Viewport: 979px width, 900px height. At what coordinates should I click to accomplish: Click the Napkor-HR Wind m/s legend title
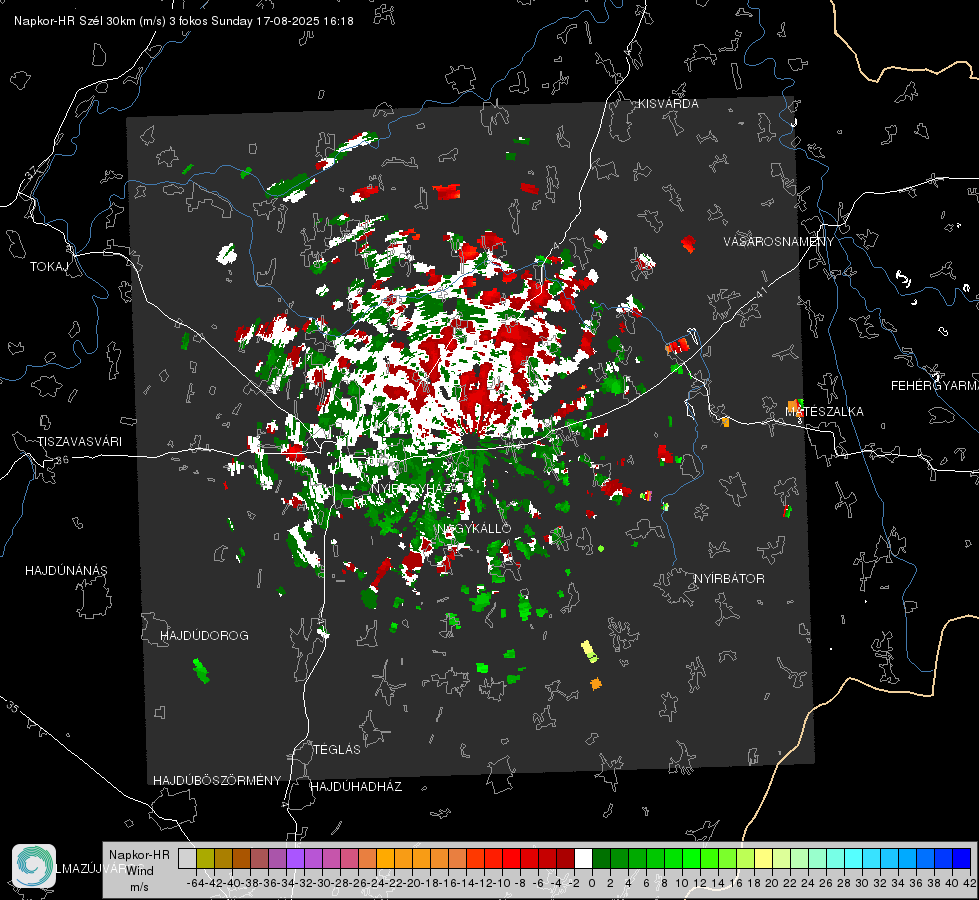[x=139, y=871]
